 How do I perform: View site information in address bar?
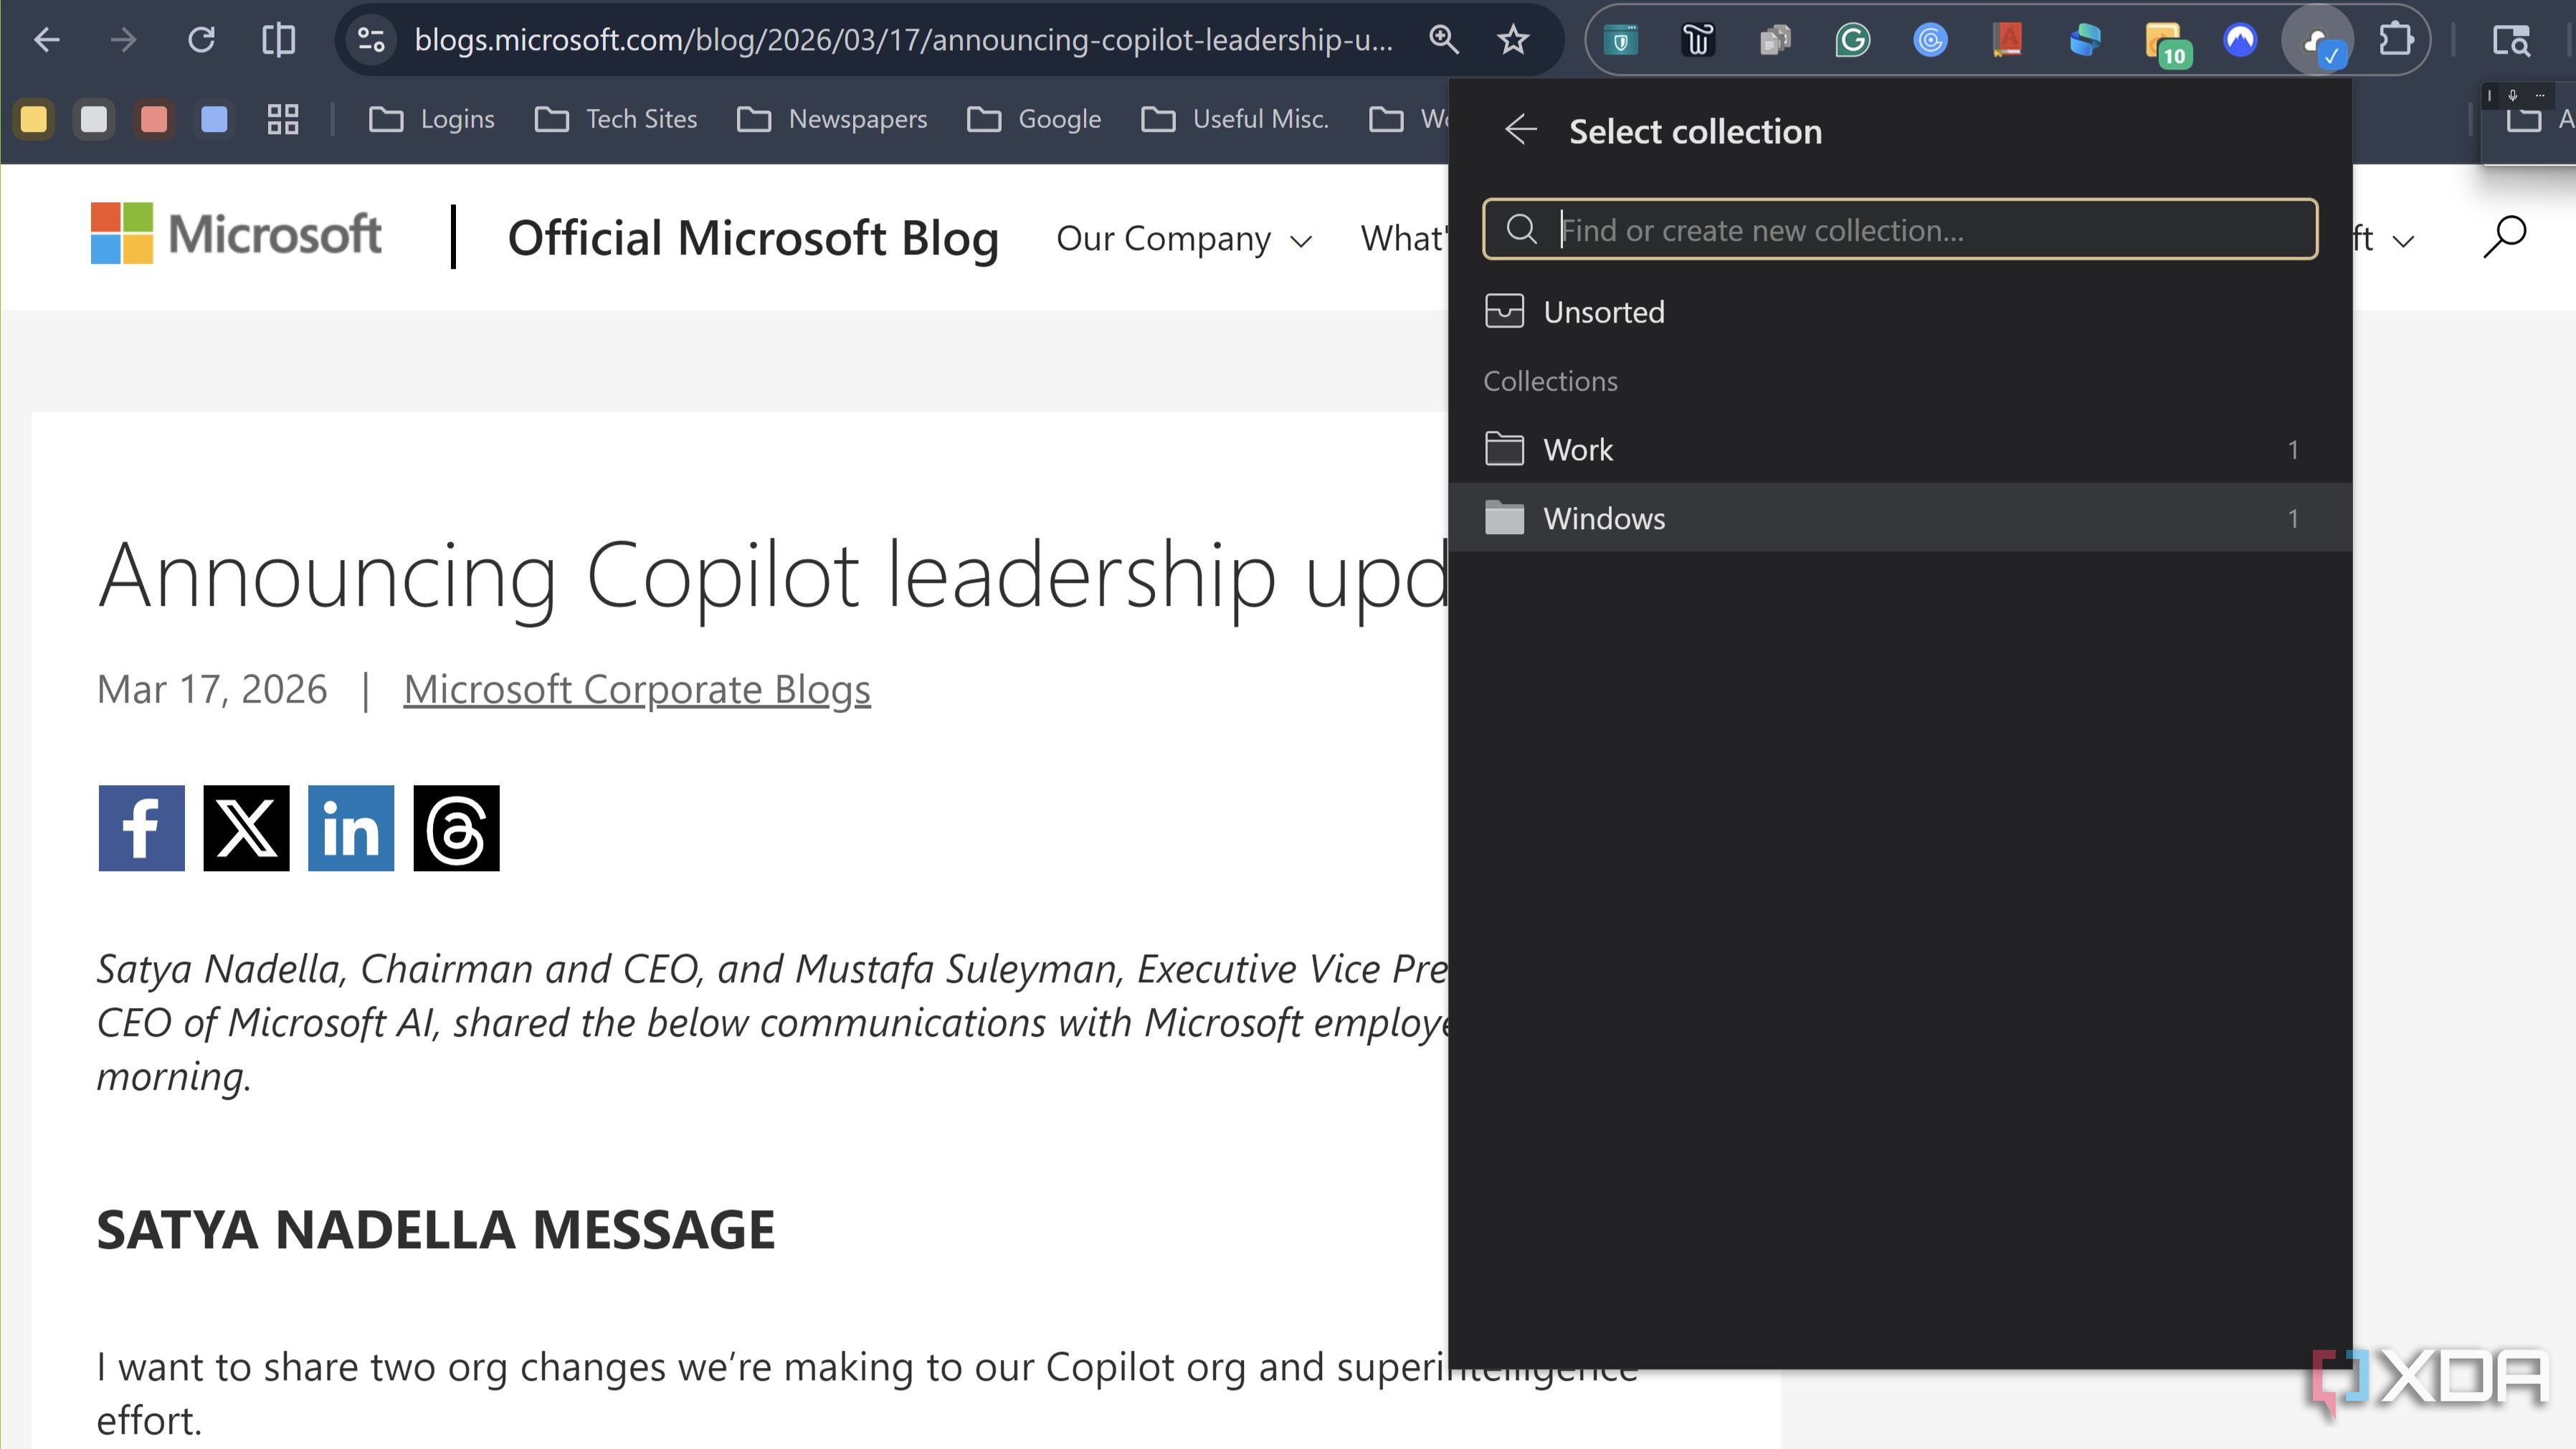(x=371, y=40)
